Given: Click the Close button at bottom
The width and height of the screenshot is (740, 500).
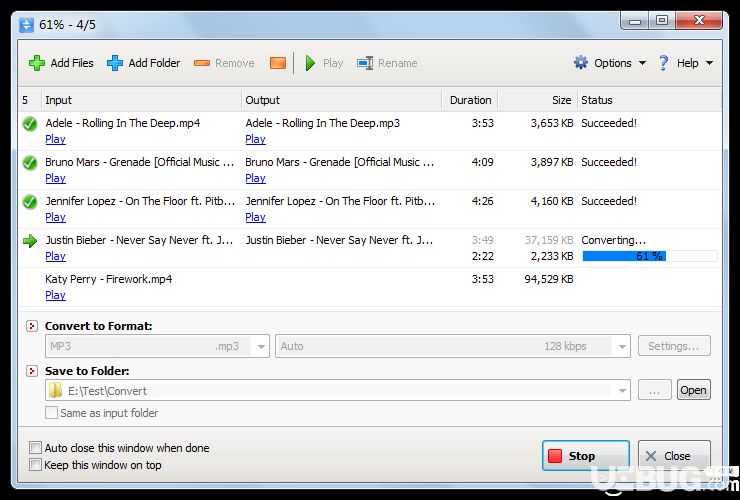Looking at the screenshot, I should 674,456.
